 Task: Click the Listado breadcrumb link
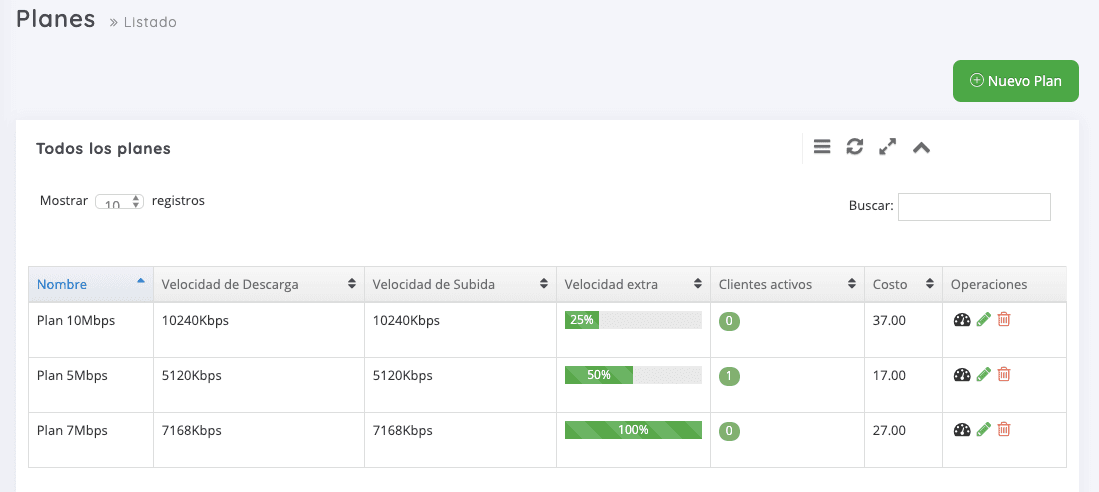[x=150, y=22]
